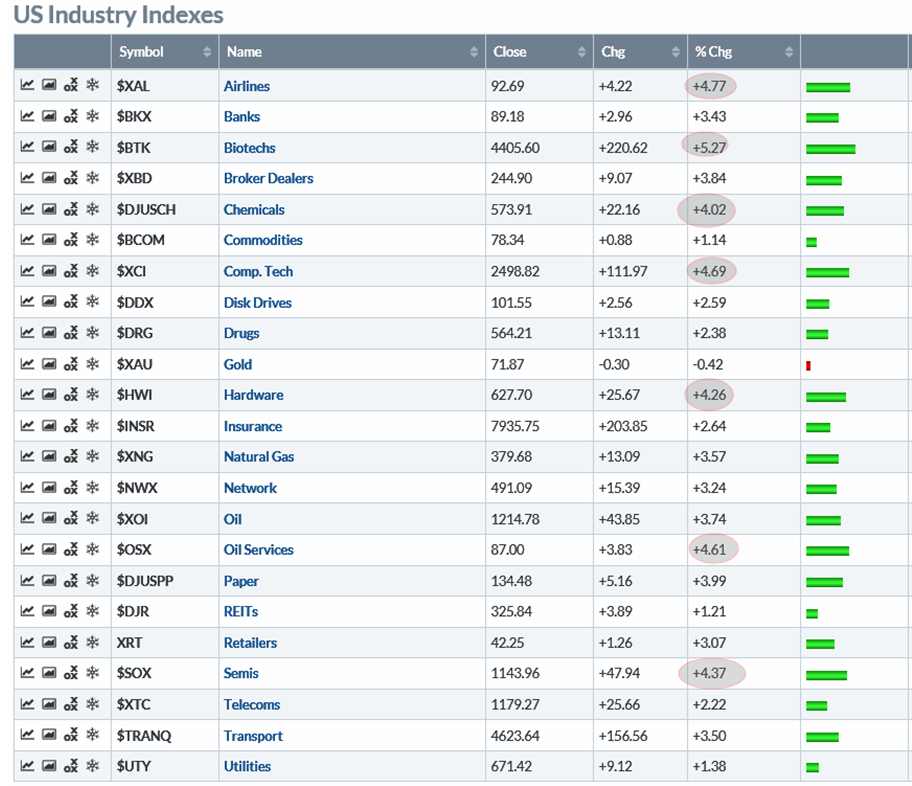
Task: Click the gallery image icon for $BKX Banks
Action: (49, 116)
